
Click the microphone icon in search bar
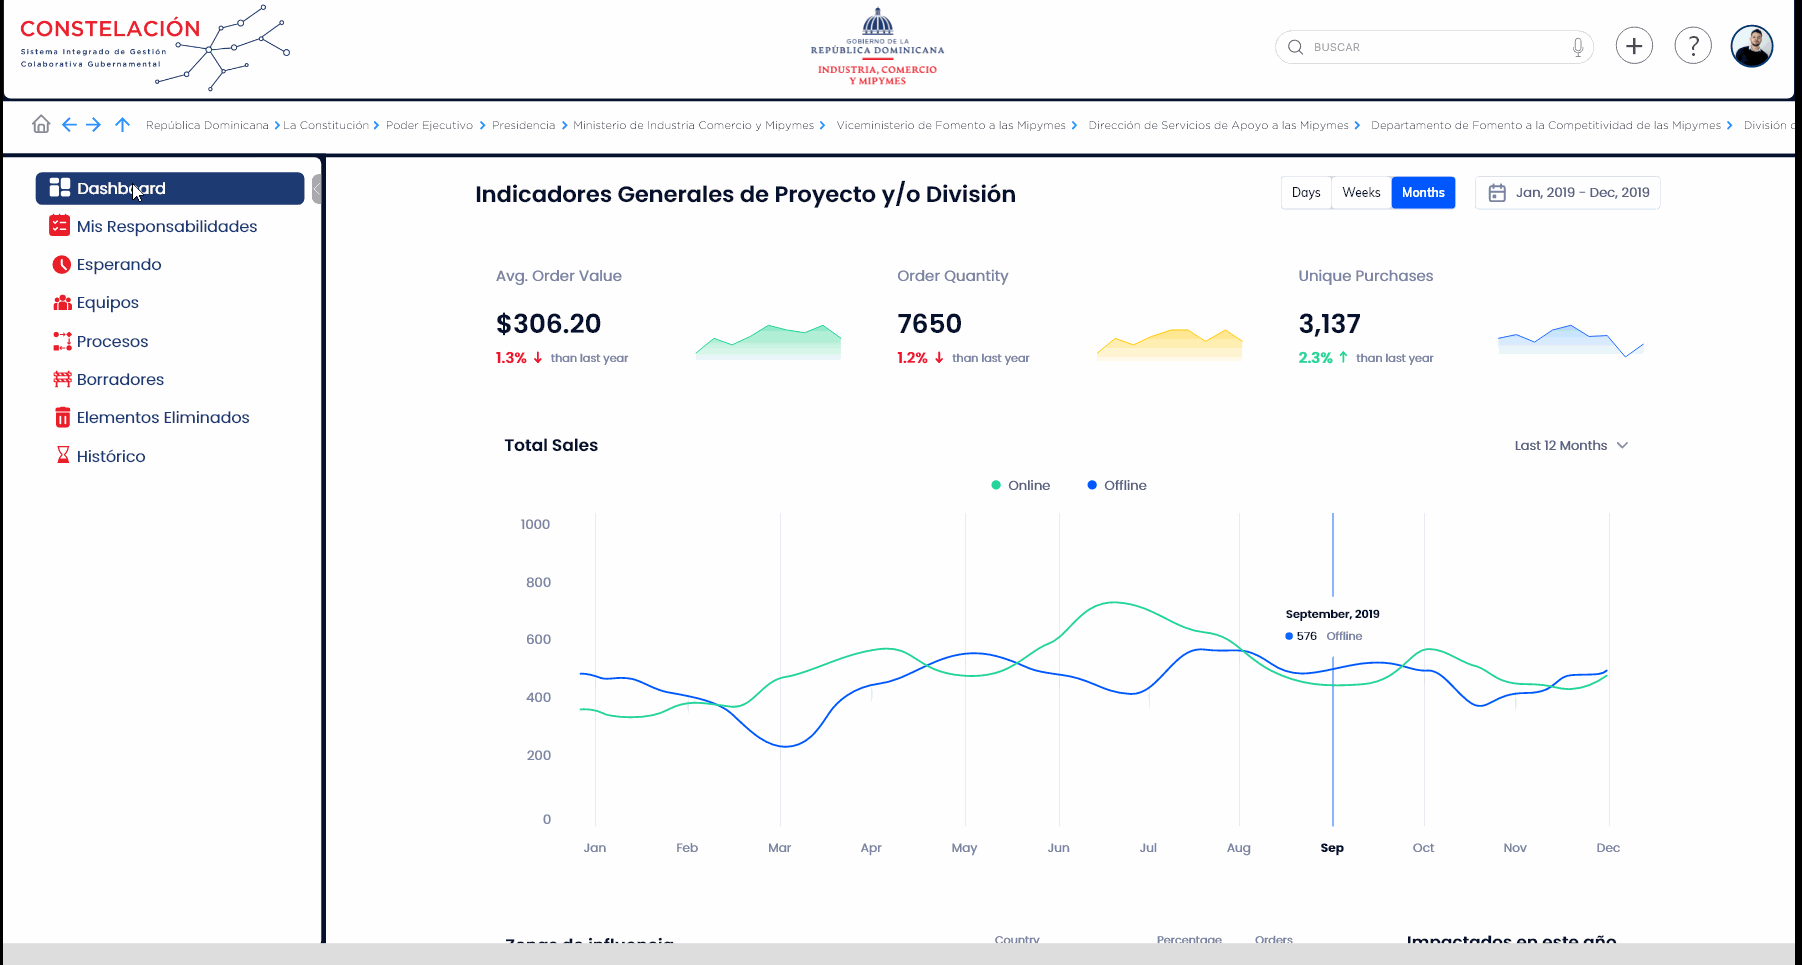pos(1578,47)
